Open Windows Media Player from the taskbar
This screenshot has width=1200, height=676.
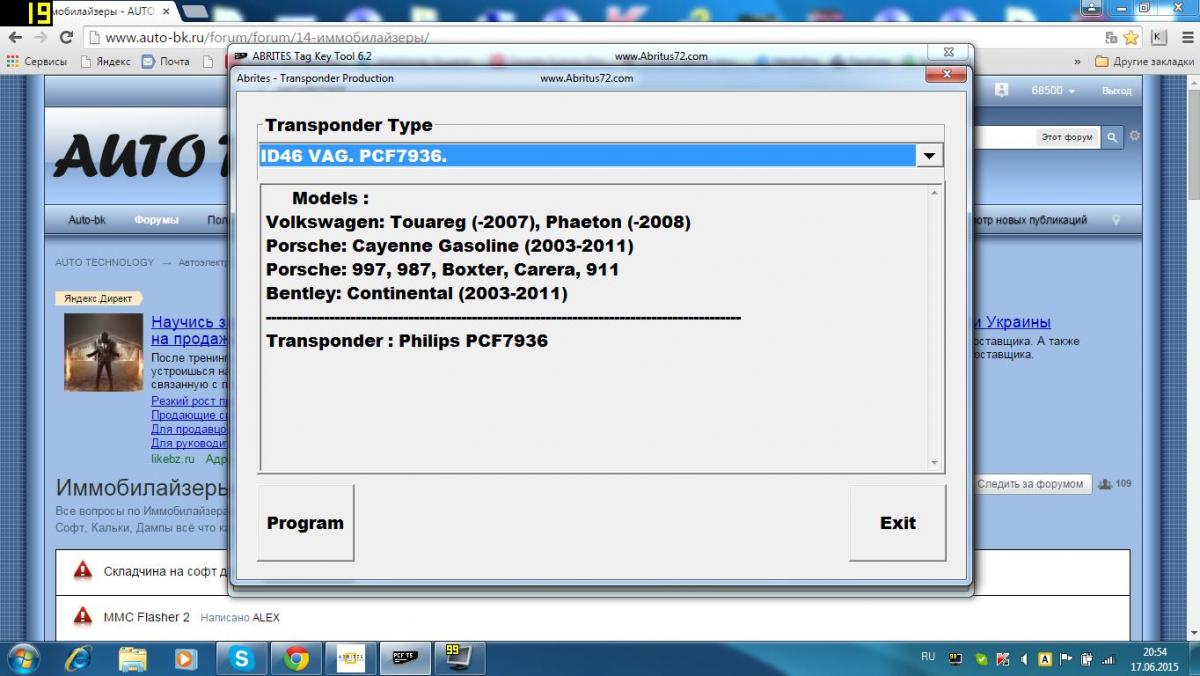(187, 658)
